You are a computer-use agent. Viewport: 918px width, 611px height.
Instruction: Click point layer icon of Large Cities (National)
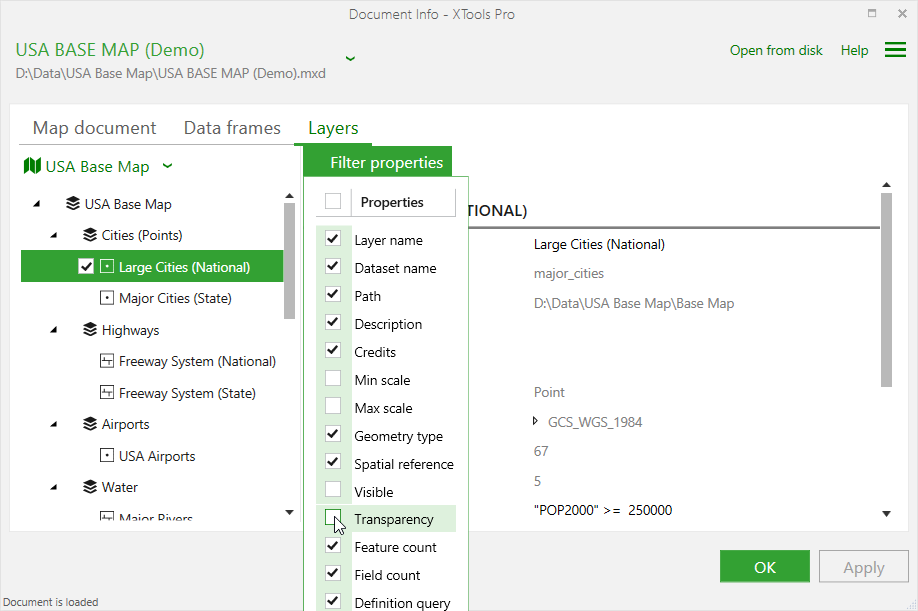click(107, 267)
